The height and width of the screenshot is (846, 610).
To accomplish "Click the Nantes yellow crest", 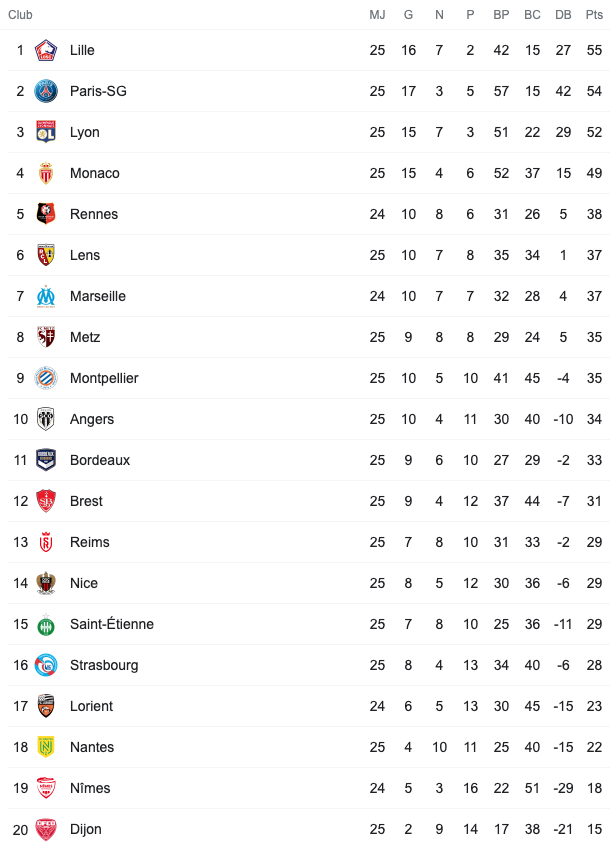I will (46, 747).
